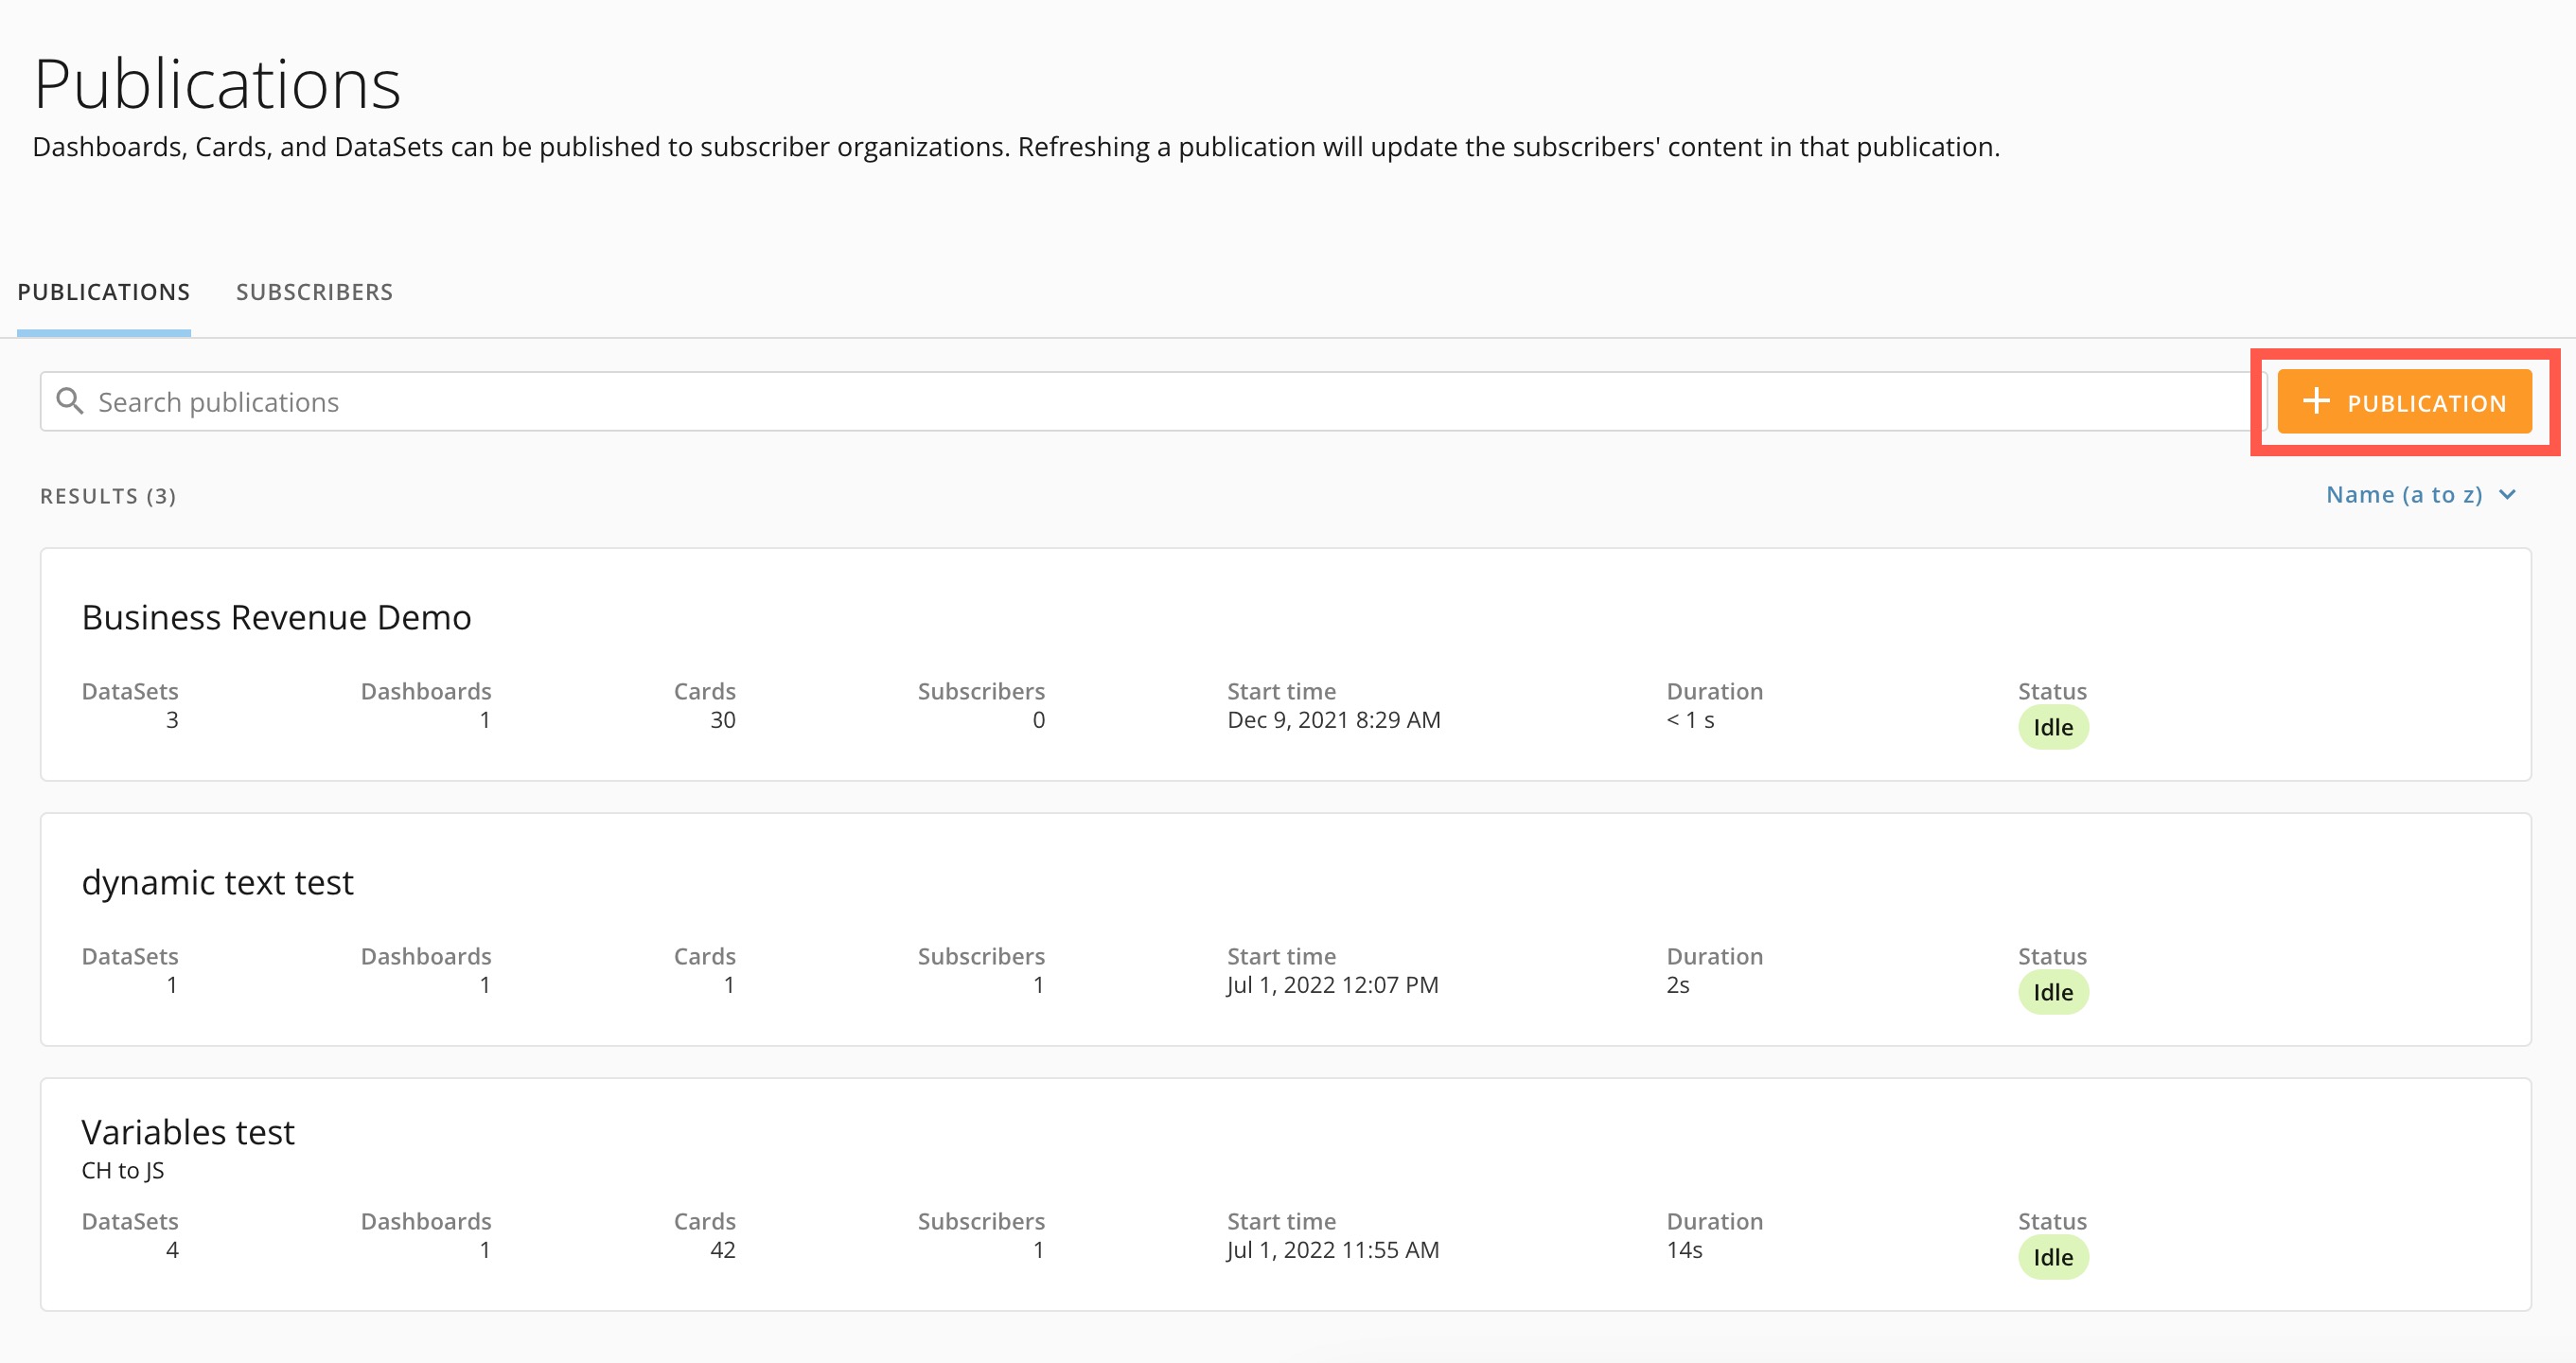The width and height of the screenshot is (2576, 1363).
Task: Click the chevron next to the sort option
Action: [2507, 494]
